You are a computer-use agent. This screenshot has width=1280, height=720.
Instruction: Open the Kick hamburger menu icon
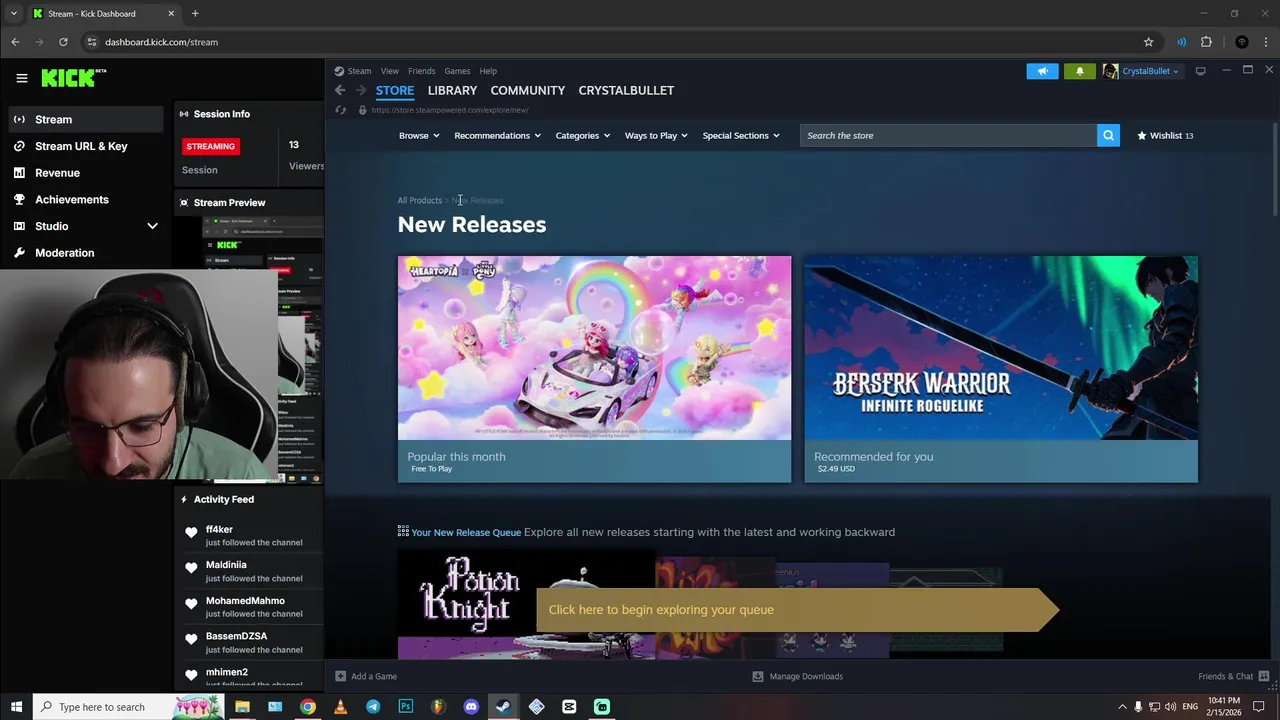coord(21,78)
